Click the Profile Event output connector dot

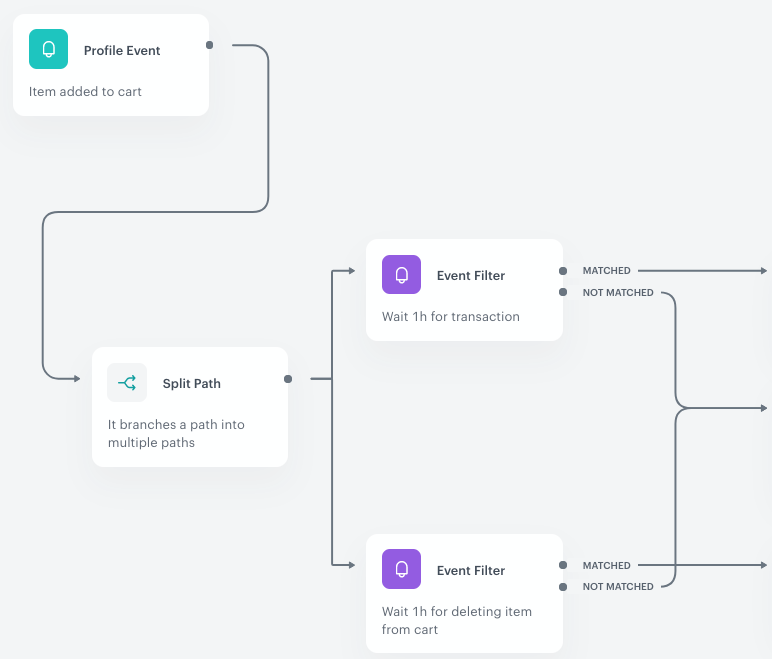coord(209,45)
